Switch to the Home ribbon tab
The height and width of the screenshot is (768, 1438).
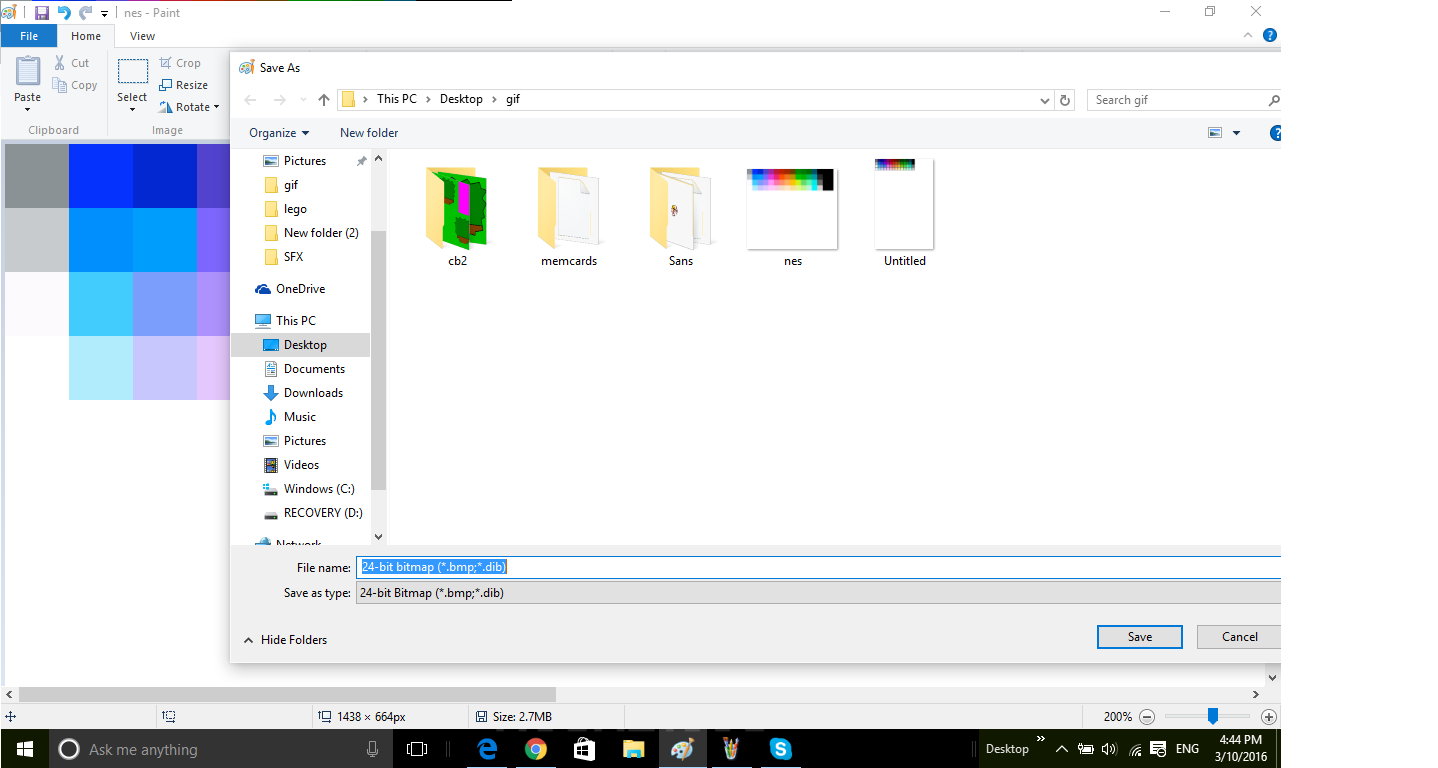[86, 36]
